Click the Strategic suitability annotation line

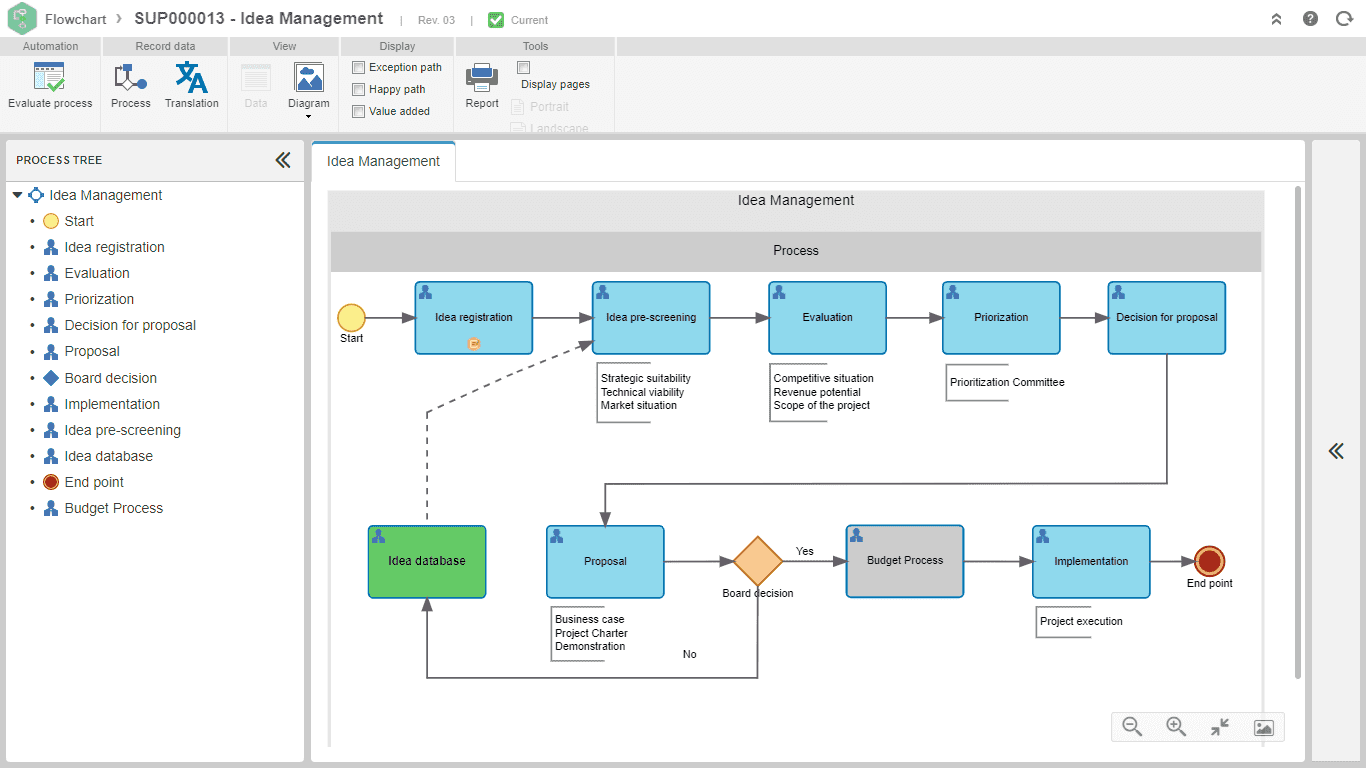pos(645,379)
